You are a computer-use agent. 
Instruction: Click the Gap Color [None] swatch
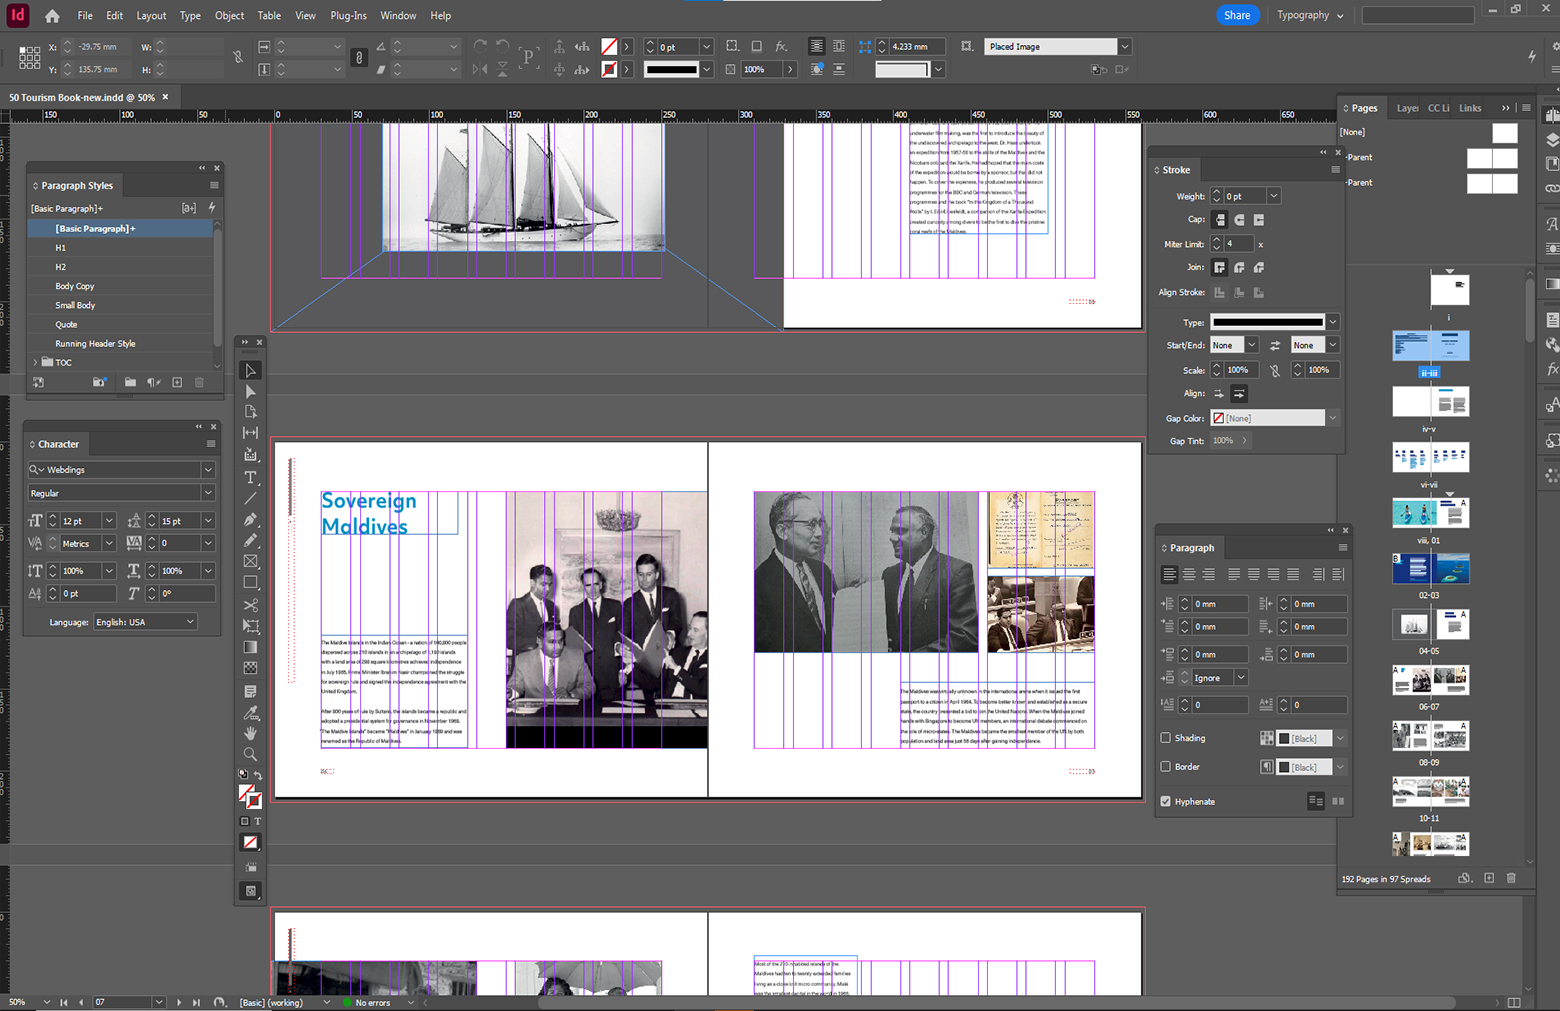point(1268,418)
